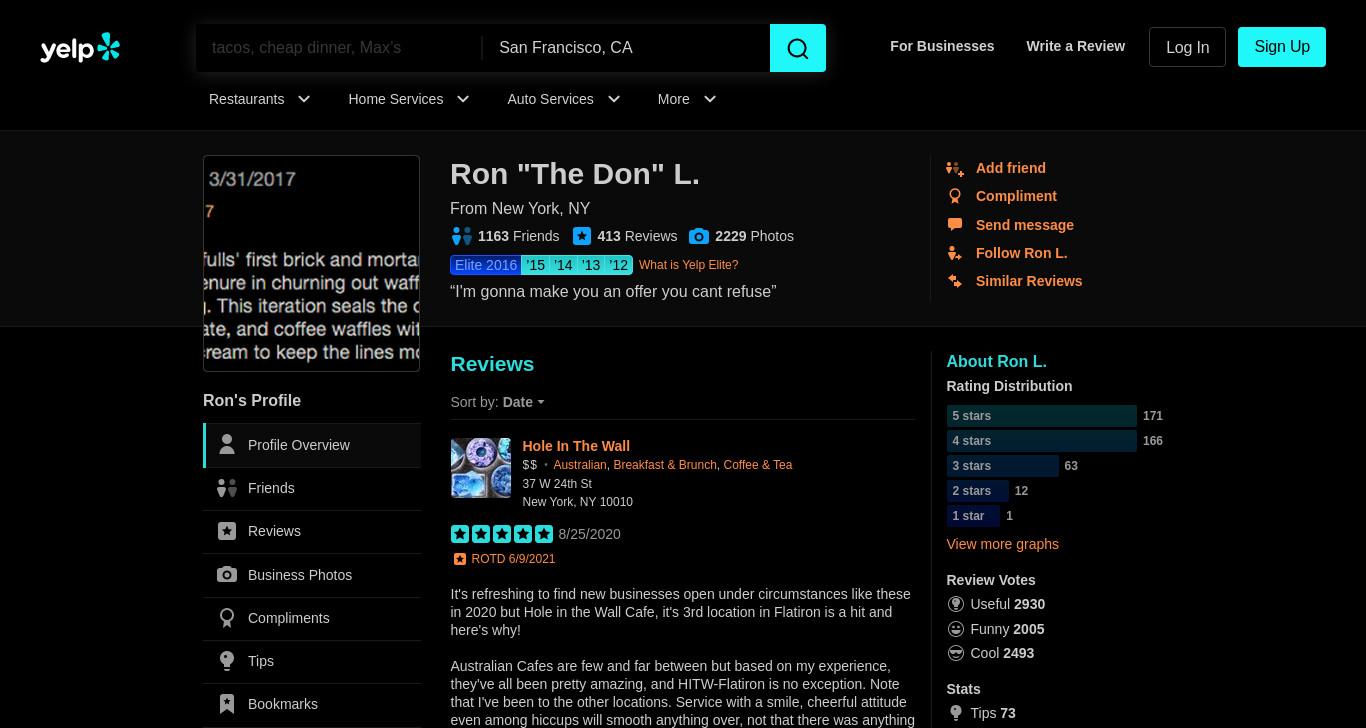
Task: Click the Friends sidebar icon
Action: pos(227,488)
